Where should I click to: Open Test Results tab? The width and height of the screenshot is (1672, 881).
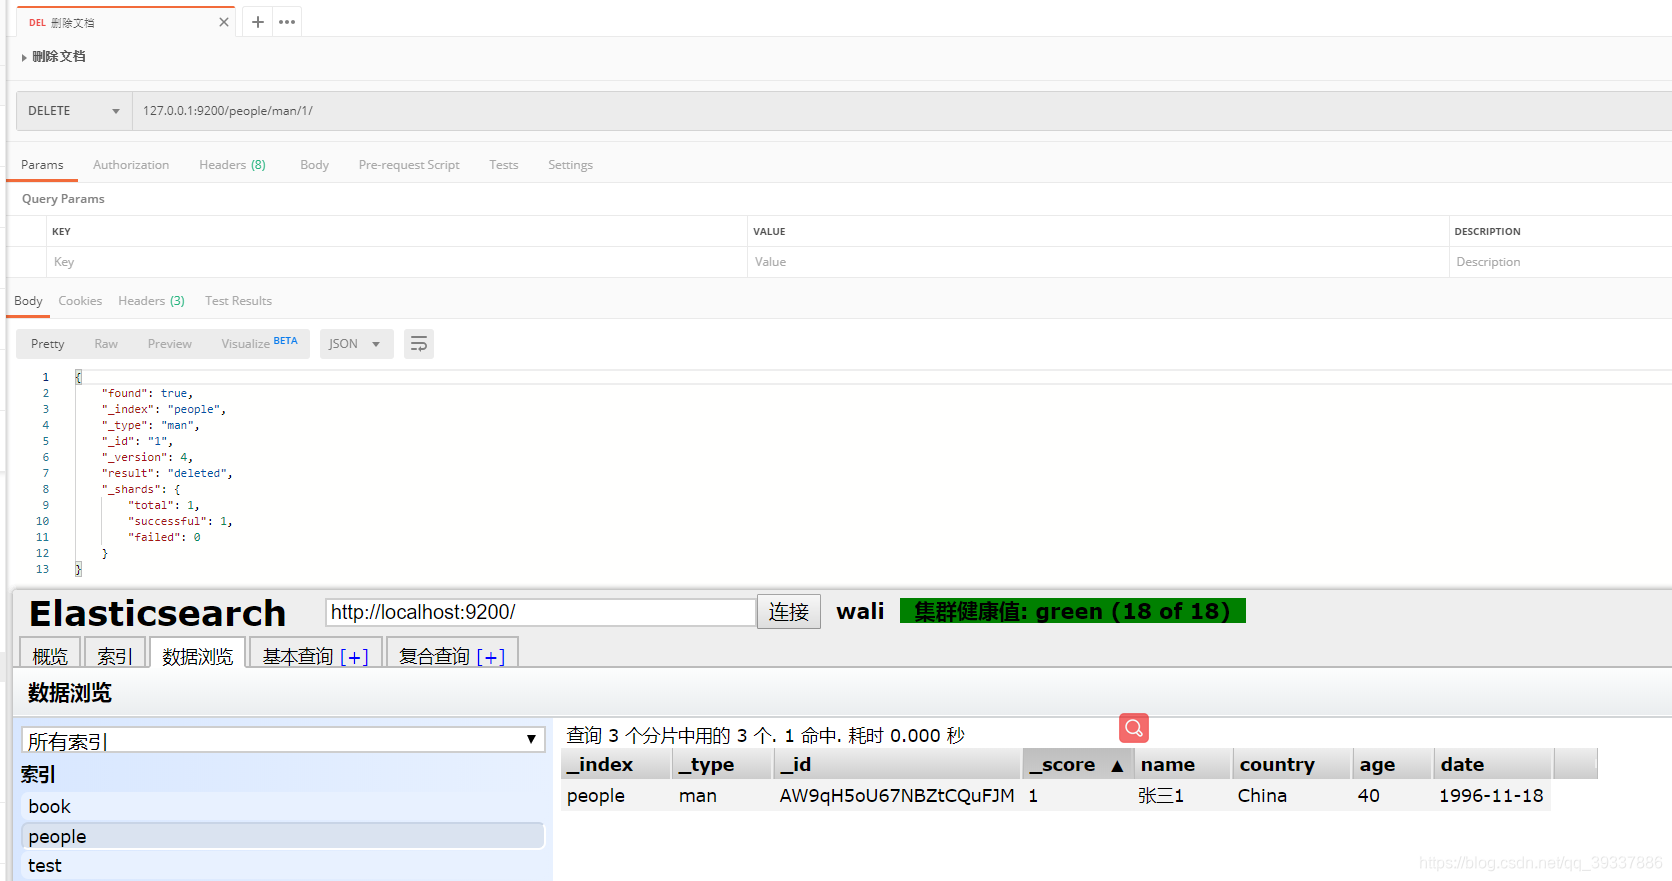pos(238,301)
